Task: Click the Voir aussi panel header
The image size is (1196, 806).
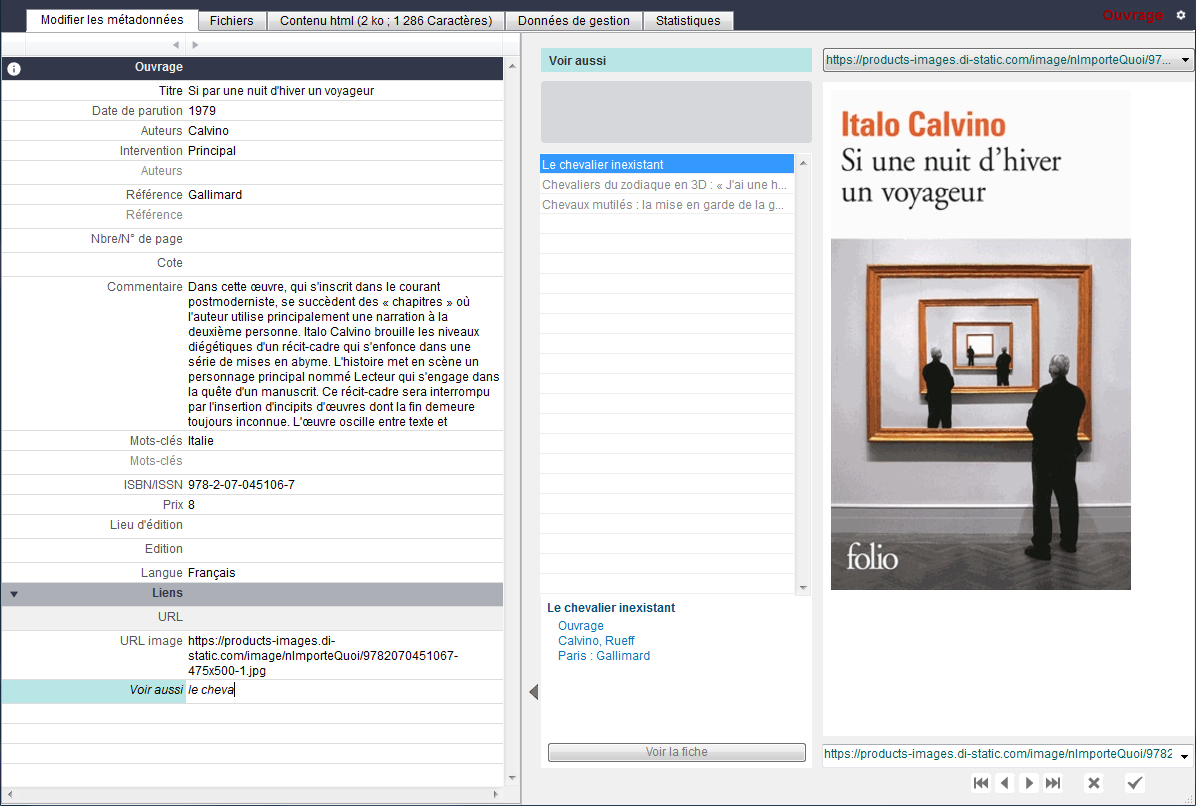Action: (x=676, y=60)
